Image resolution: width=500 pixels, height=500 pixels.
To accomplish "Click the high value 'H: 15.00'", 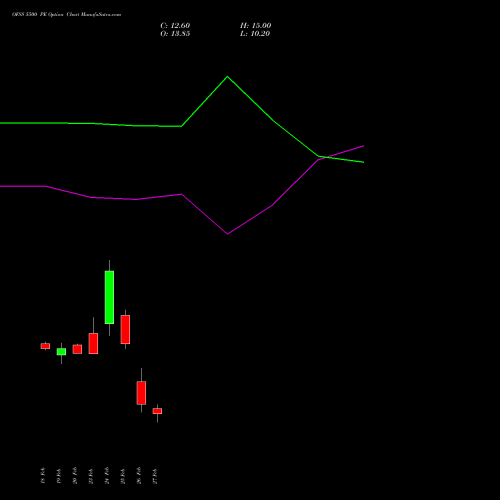I will [255, 26].
